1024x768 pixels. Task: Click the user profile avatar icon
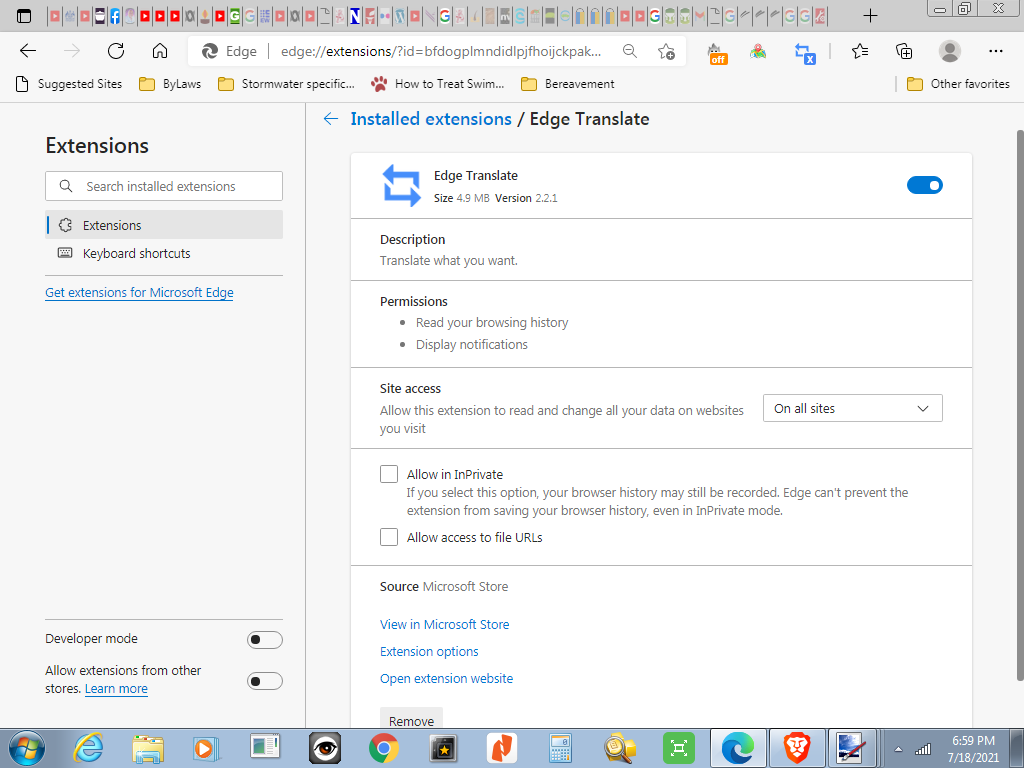pyautogui.click(x=950, y=51)
